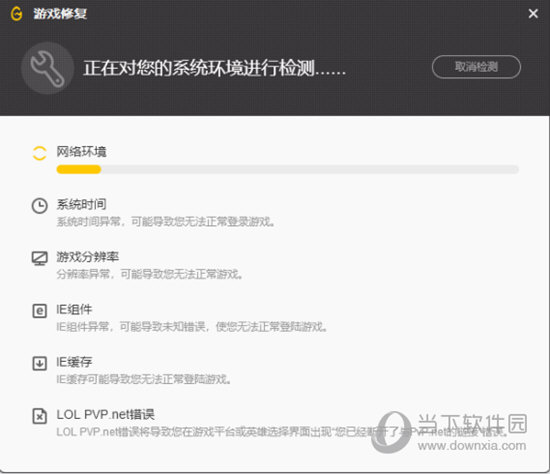The height and width of the screenshot is (474, 550).
Task: Click the wrench repair icon
Action: pyautogui.click(x=47, y=68)
